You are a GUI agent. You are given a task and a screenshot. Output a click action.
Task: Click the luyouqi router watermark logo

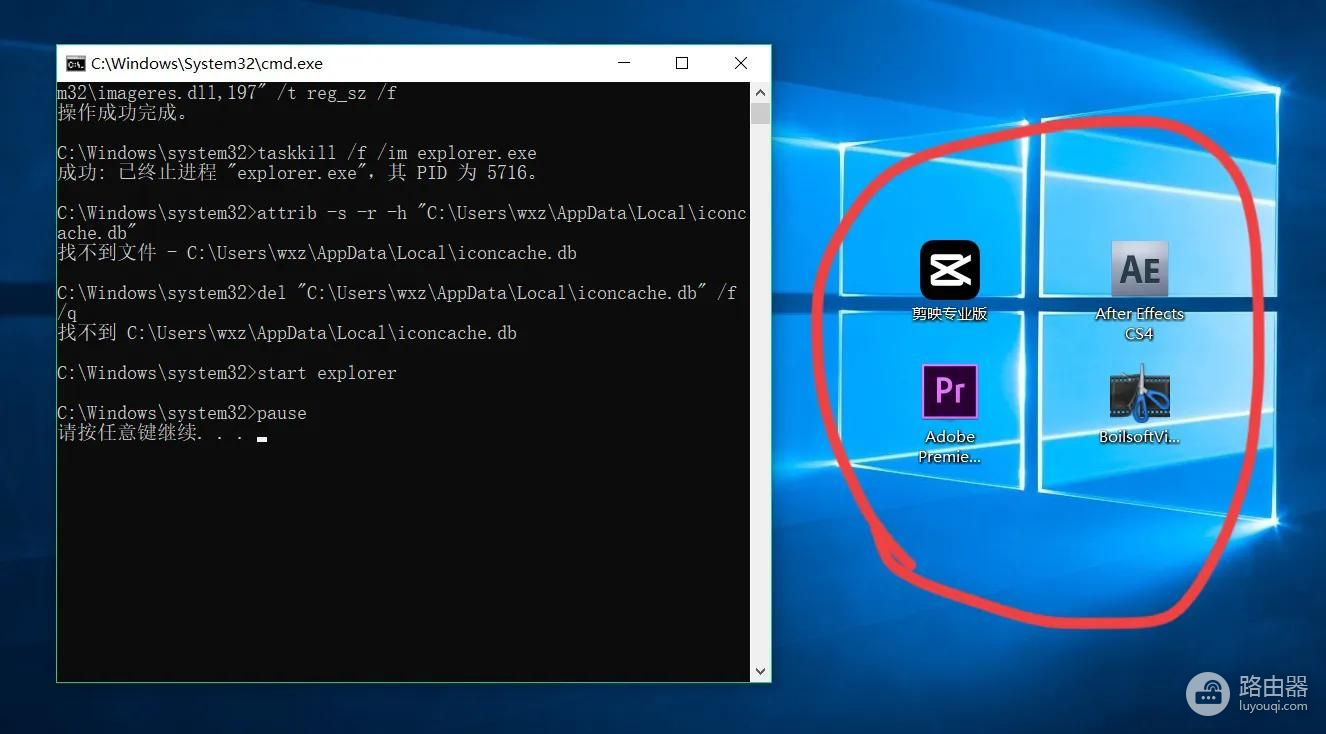[1208, 692]
